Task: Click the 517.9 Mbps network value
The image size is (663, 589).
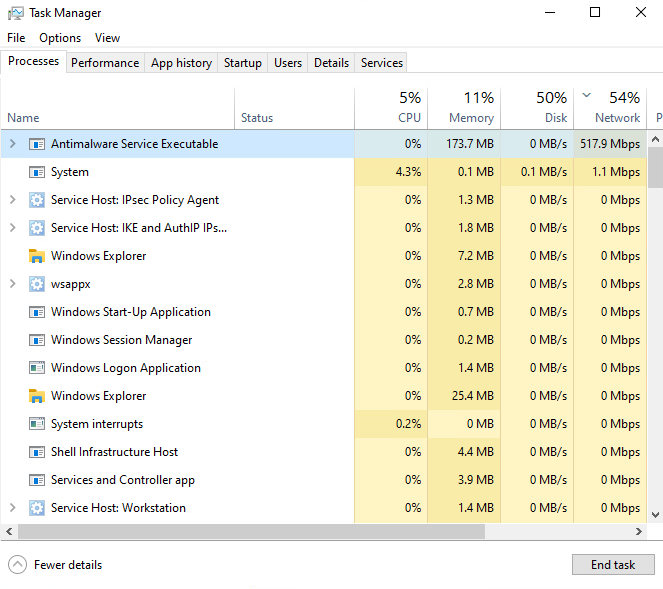Action: [610, 144]
